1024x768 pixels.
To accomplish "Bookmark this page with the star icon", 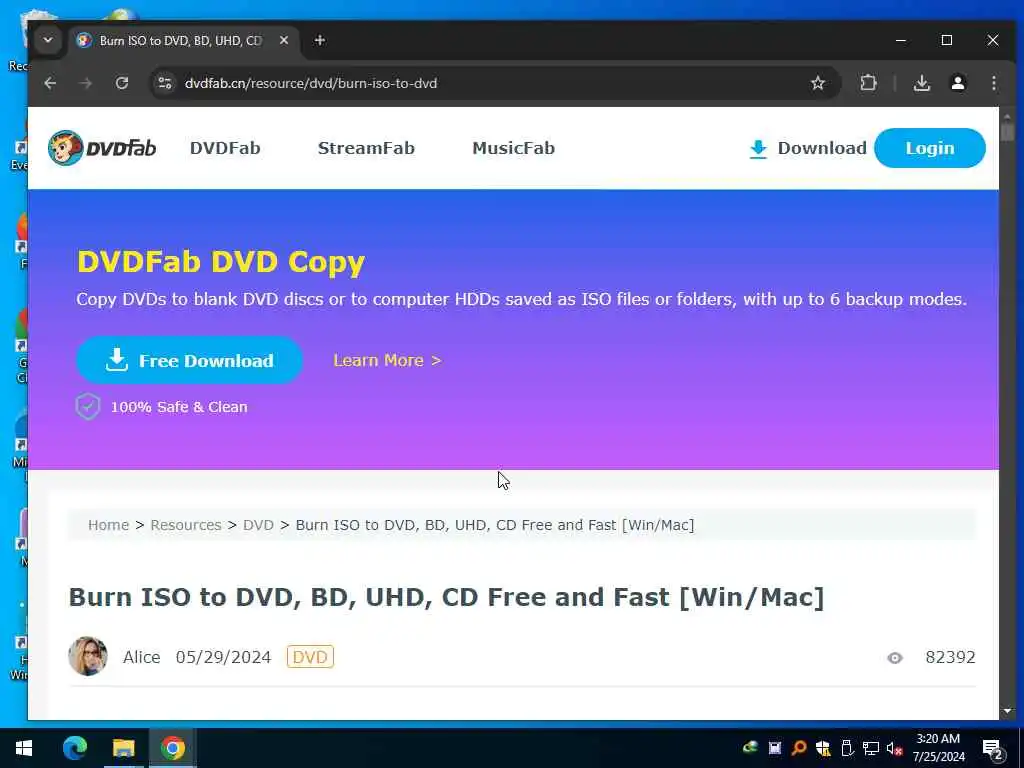I will (818, 83).
